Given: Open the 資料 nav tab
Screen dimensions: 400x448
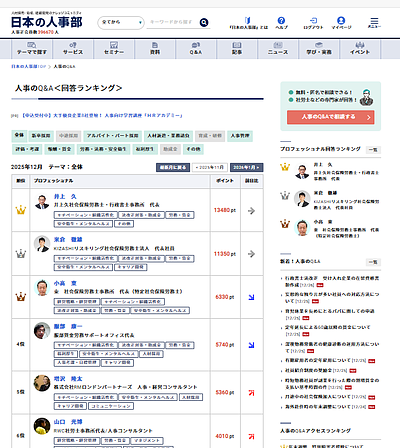Looking at the screenshot, I should tap(155, 49).
